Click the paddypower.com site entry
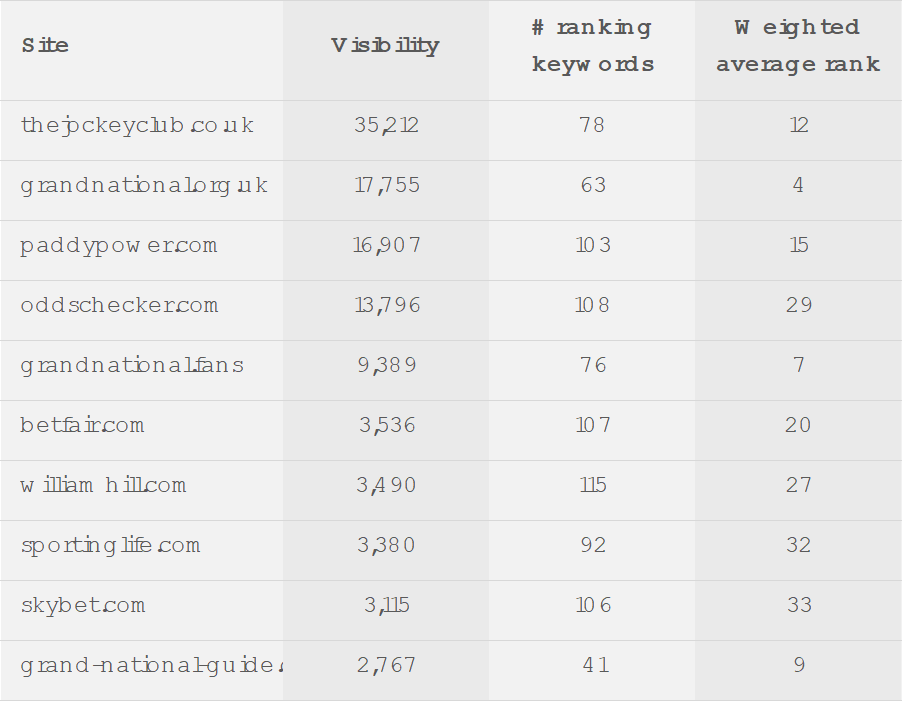Screen dimensions: 903x702 [x=118, y=246]
